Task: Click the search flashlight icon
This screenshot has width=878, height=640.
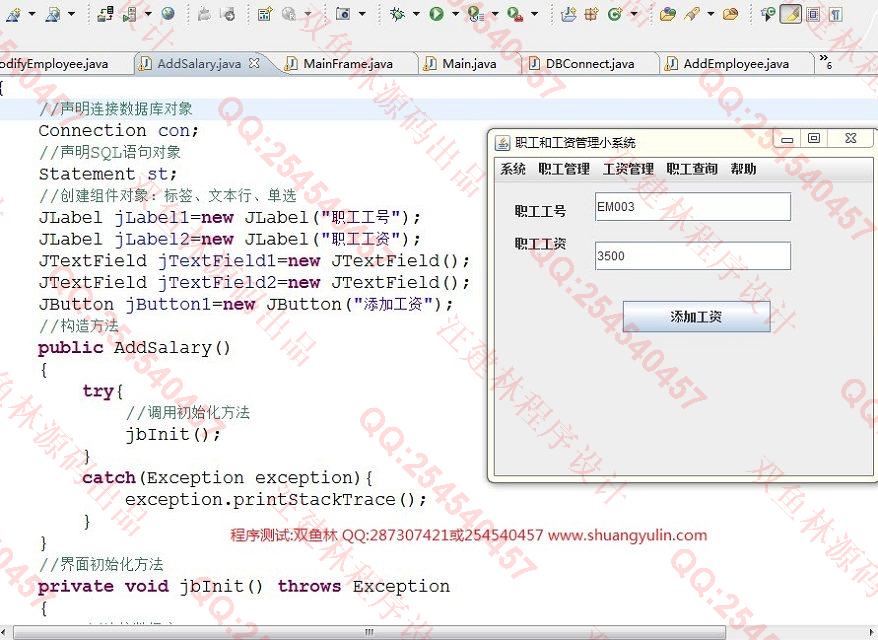Action: (x=692, y=14)
